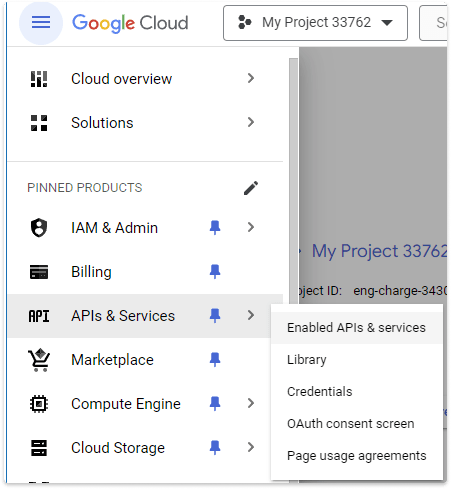
Task: Click the navigation menu vertical scrollbar
Action: tap(294, 180)
